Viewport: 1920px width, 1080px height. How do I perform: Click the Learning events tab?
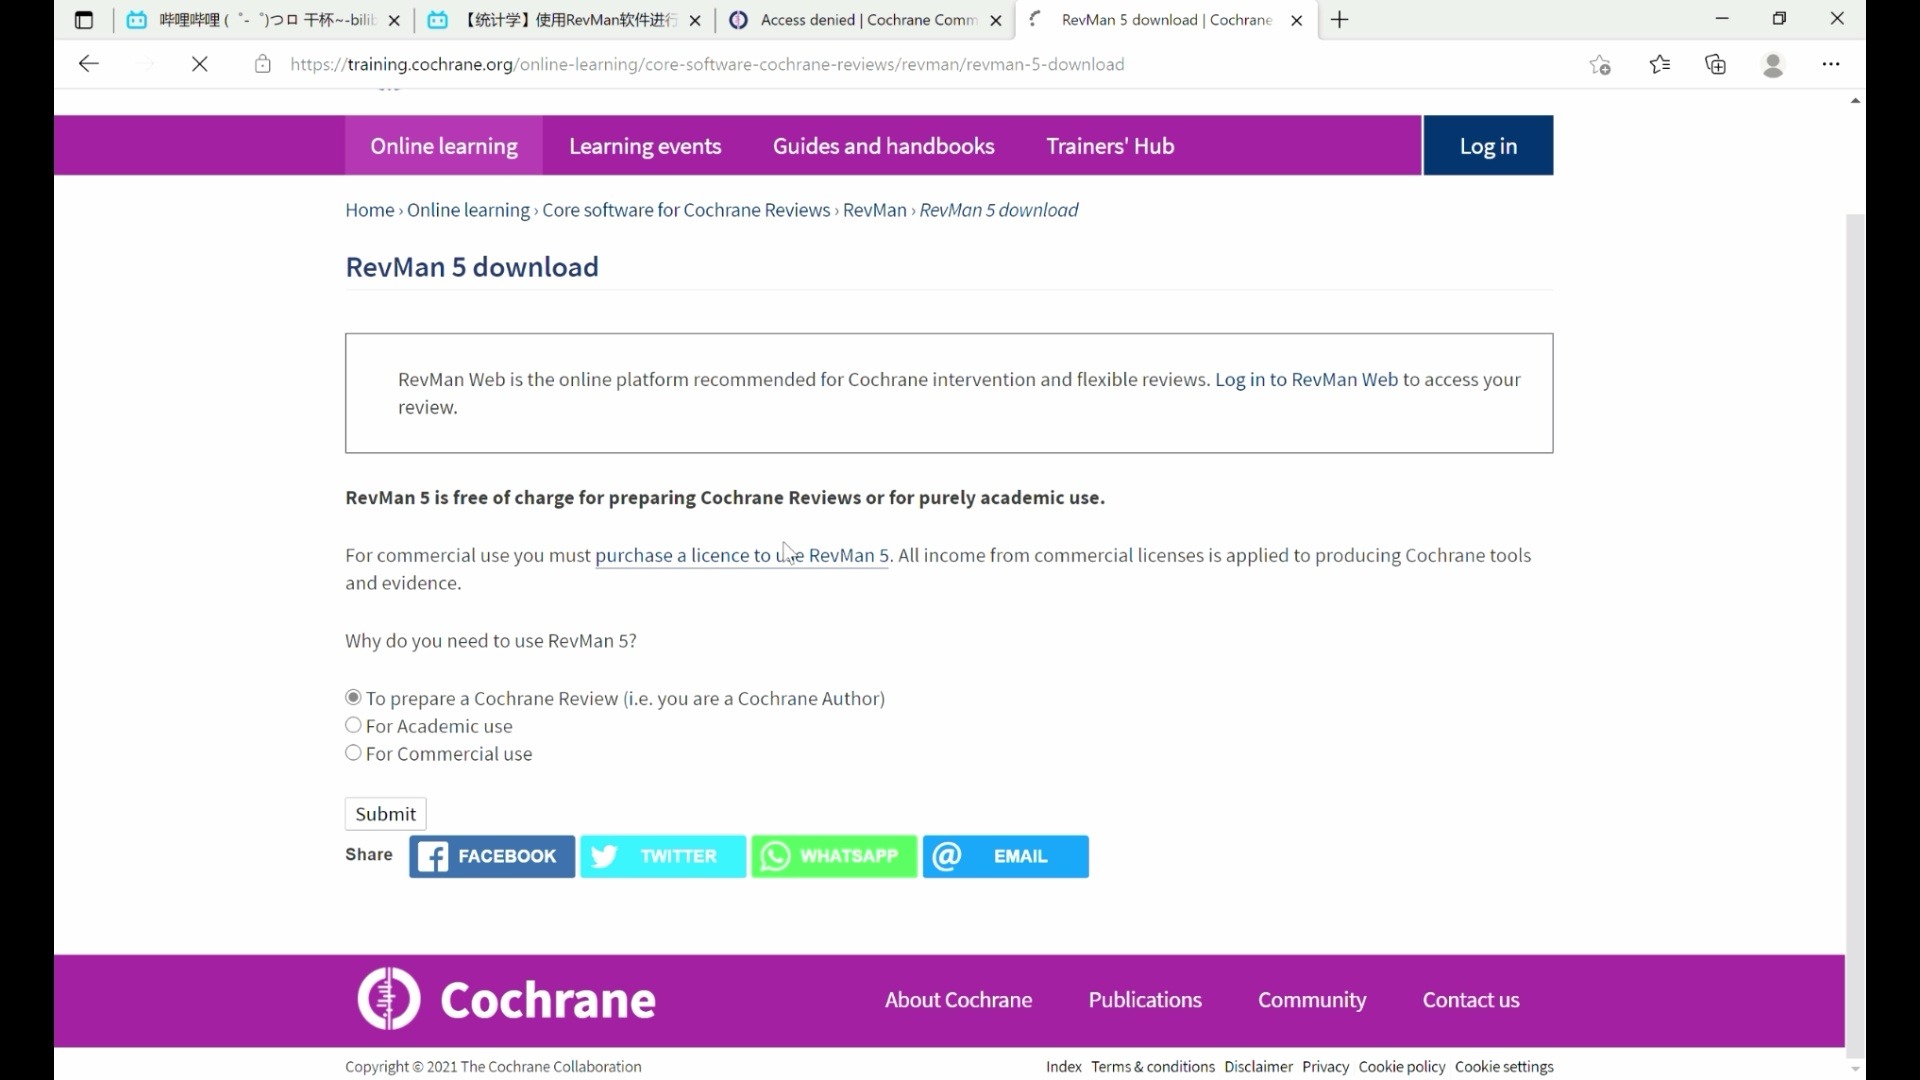click(645, 145)
